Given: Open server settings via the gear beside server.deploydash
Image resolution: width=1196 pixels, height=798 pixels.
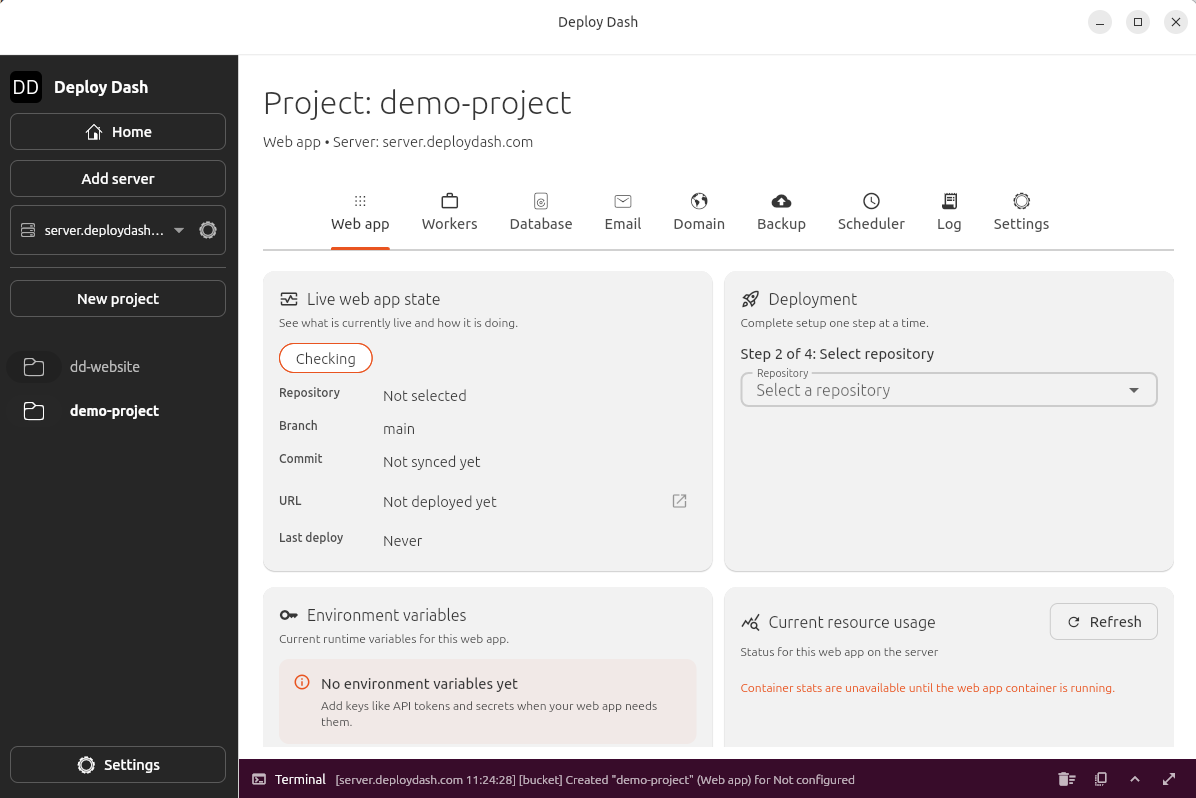Looking at the screenshot, I should click(x=207, y=229).
